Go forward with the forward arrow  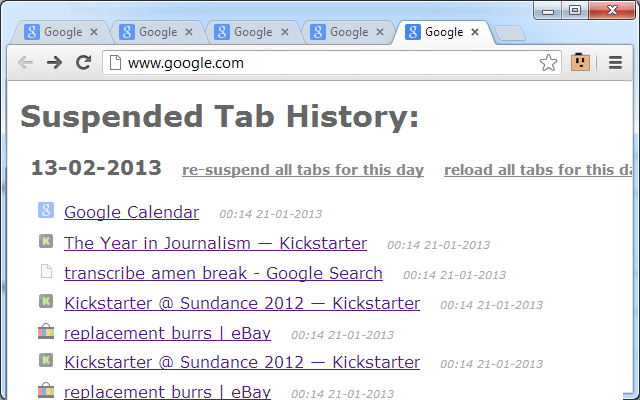(54, 62)
